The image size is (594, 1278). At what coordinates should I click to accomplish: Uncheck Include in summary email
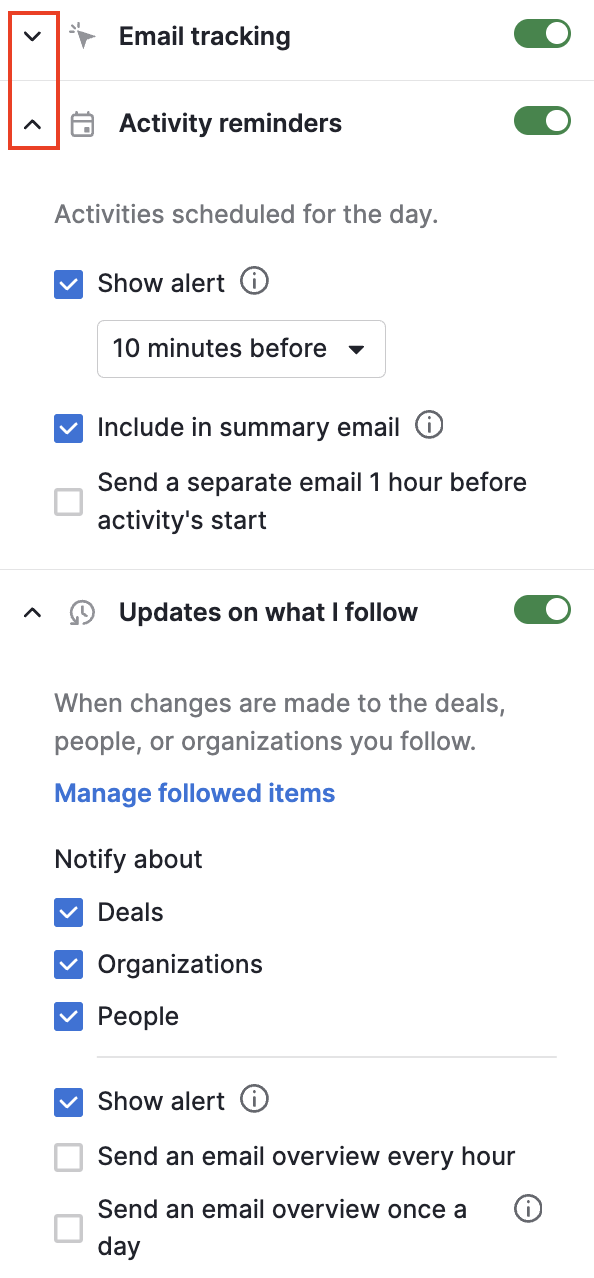tap(68, 428)
